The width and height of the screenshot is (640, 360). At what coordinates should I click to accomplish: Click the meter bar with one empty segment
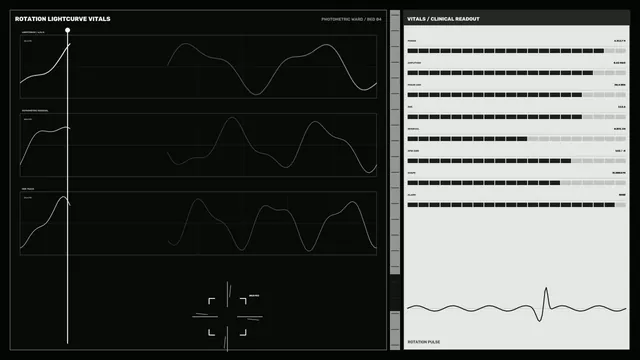pos(516,205)
